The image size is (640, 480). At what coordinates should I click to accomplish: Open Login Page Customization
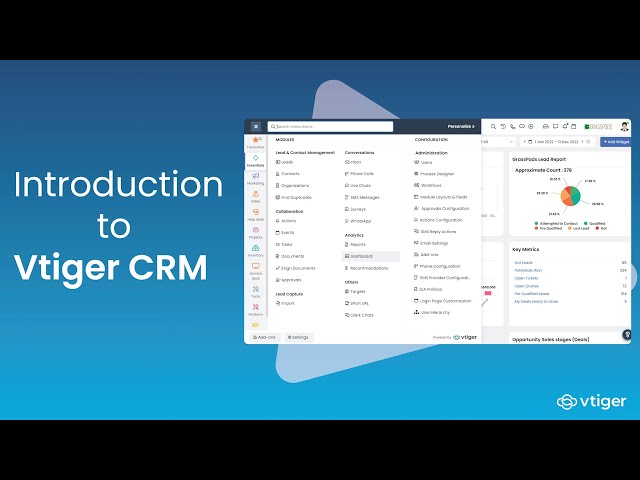point(443,301)
